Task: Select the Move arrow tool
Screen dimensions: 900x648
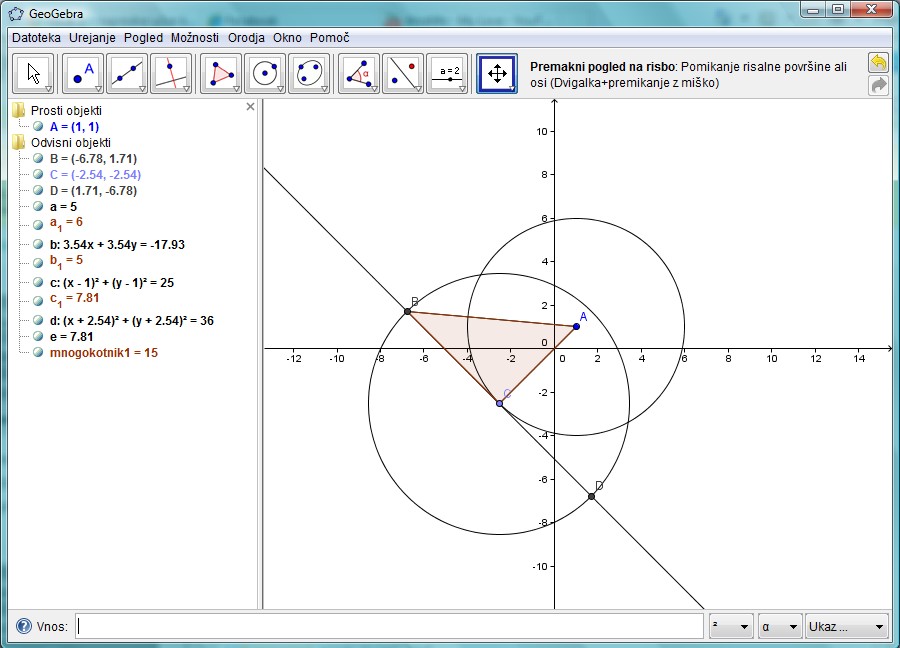Action: pos(34,73)
